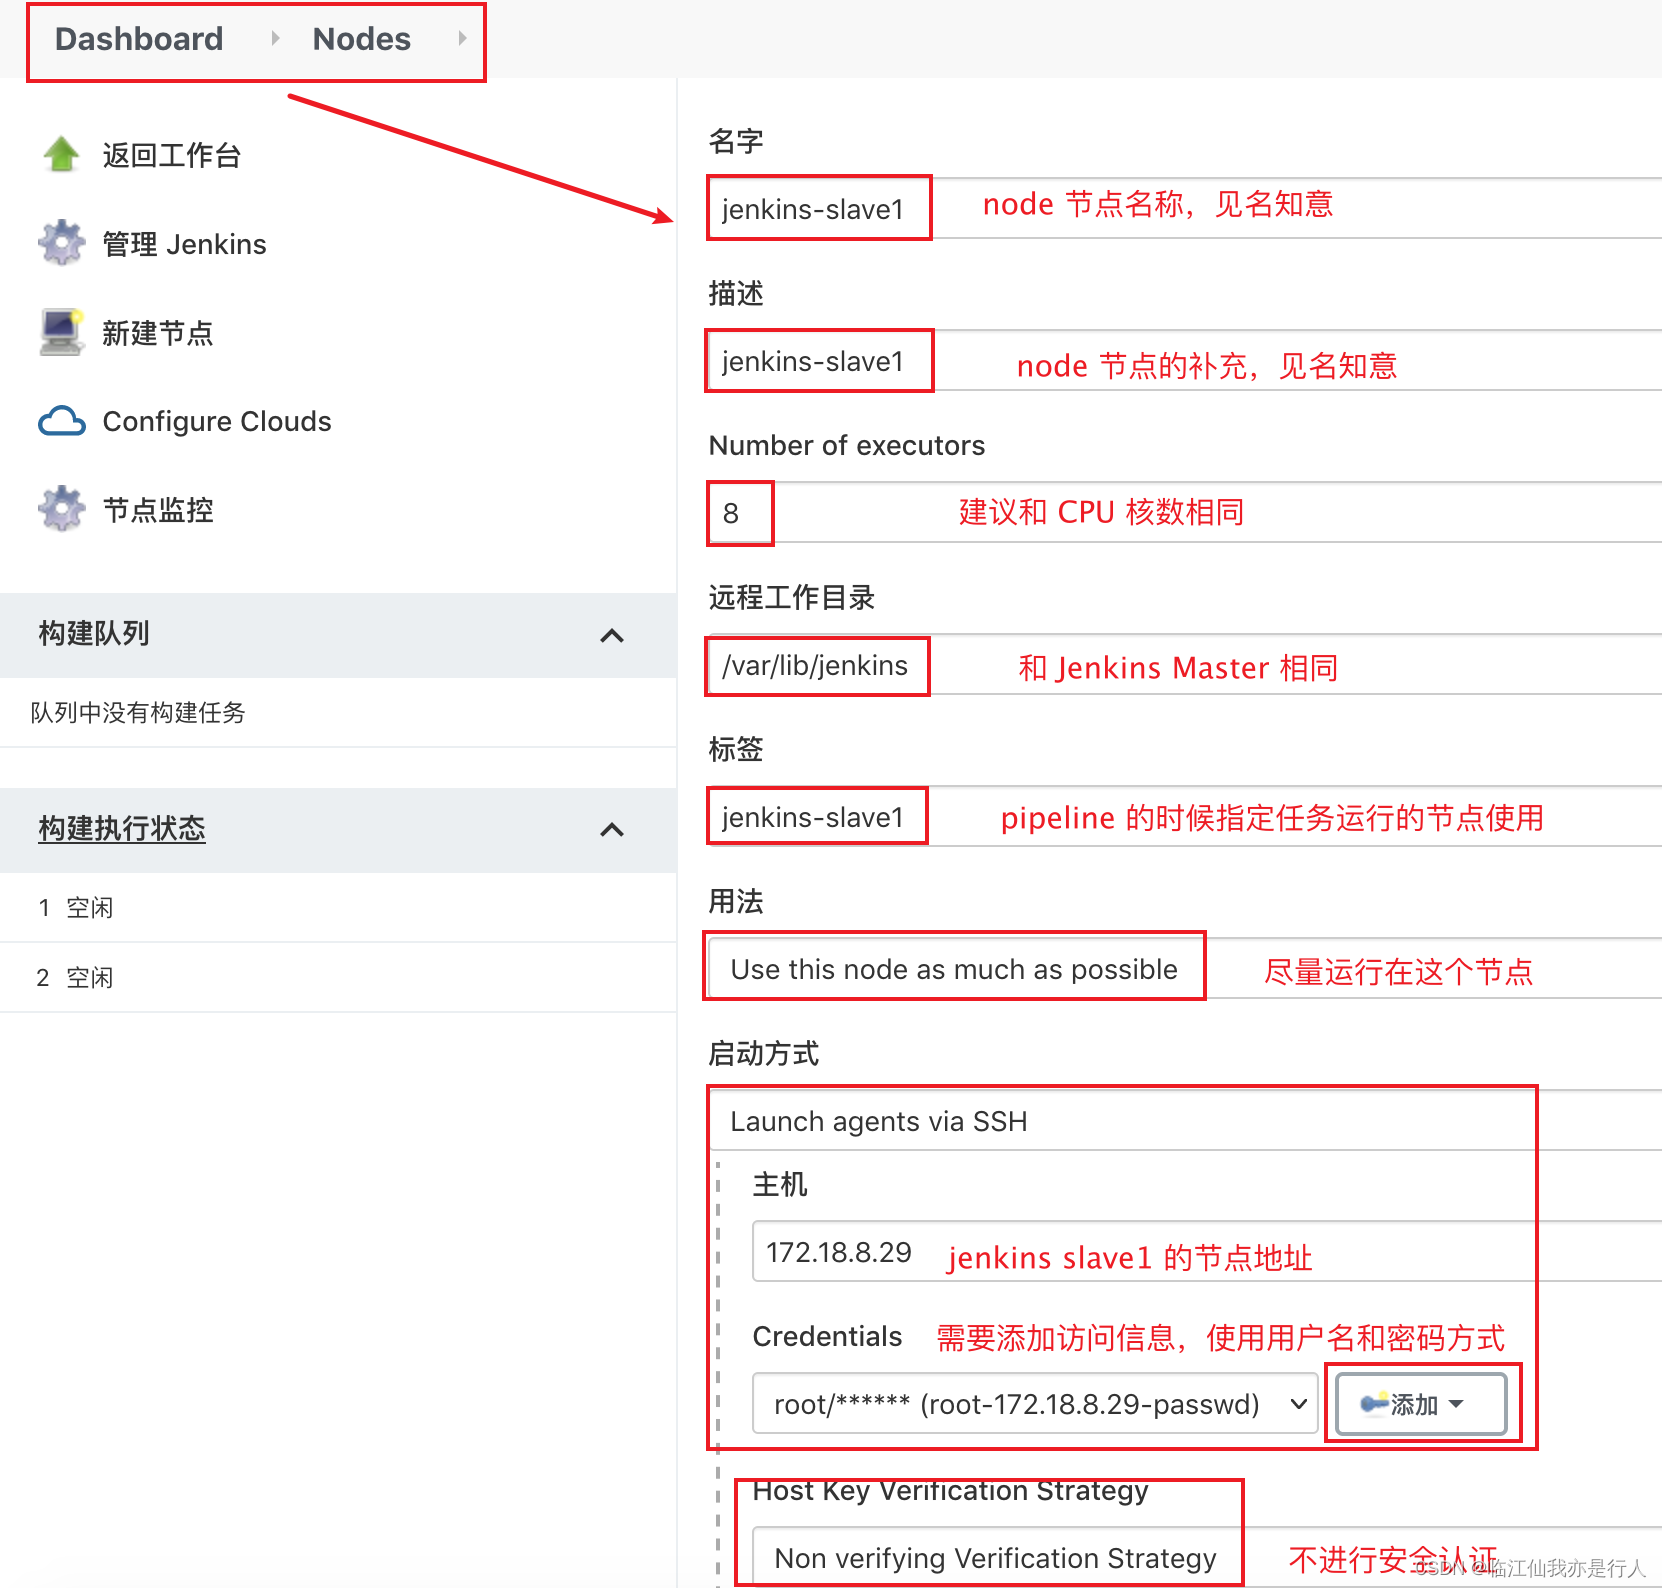Click the 远程工作目录 path field
1662x1588 pixels.
[1184, 664]
